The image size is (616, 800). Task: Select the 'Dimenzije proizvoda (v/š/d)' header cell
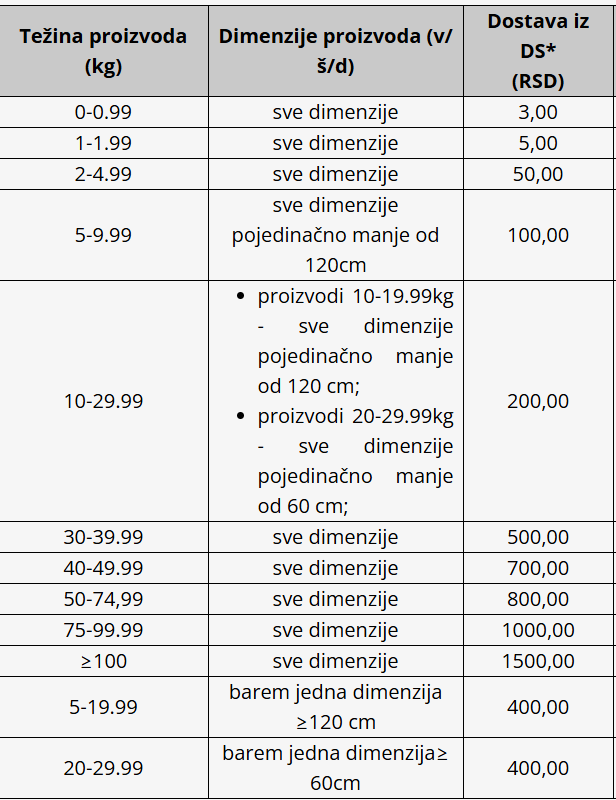point(335,50)
